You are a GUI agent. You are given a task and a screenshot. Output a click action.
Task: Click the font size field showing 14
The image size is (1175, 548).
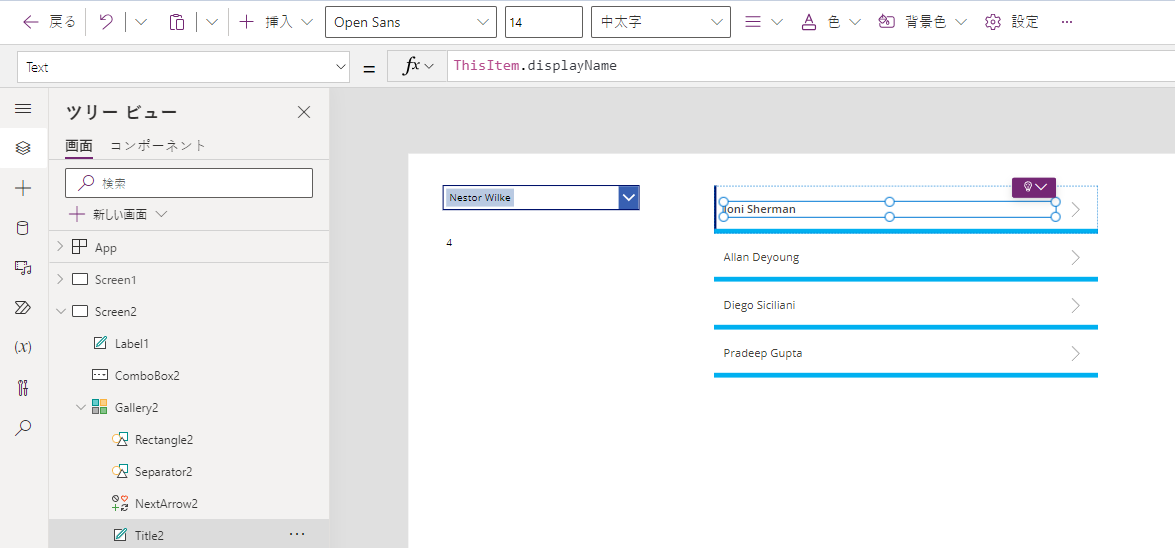pyautogui.click(x=543, y=22)
